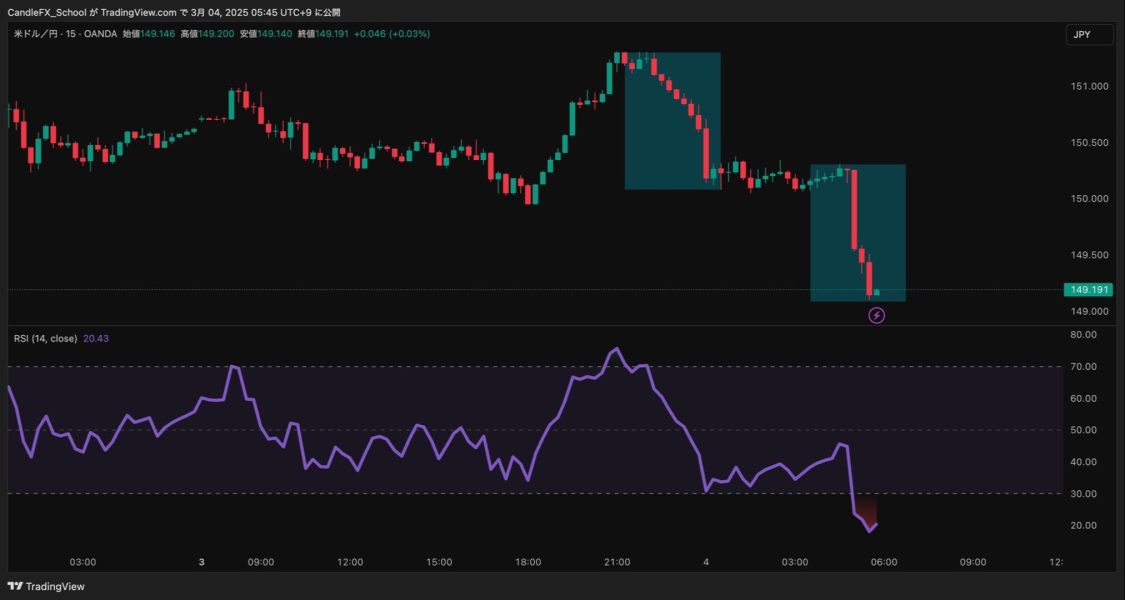Click the 150.500 price axis label
Viewport: 1125px width, 600px height.
click(1089, 143)
